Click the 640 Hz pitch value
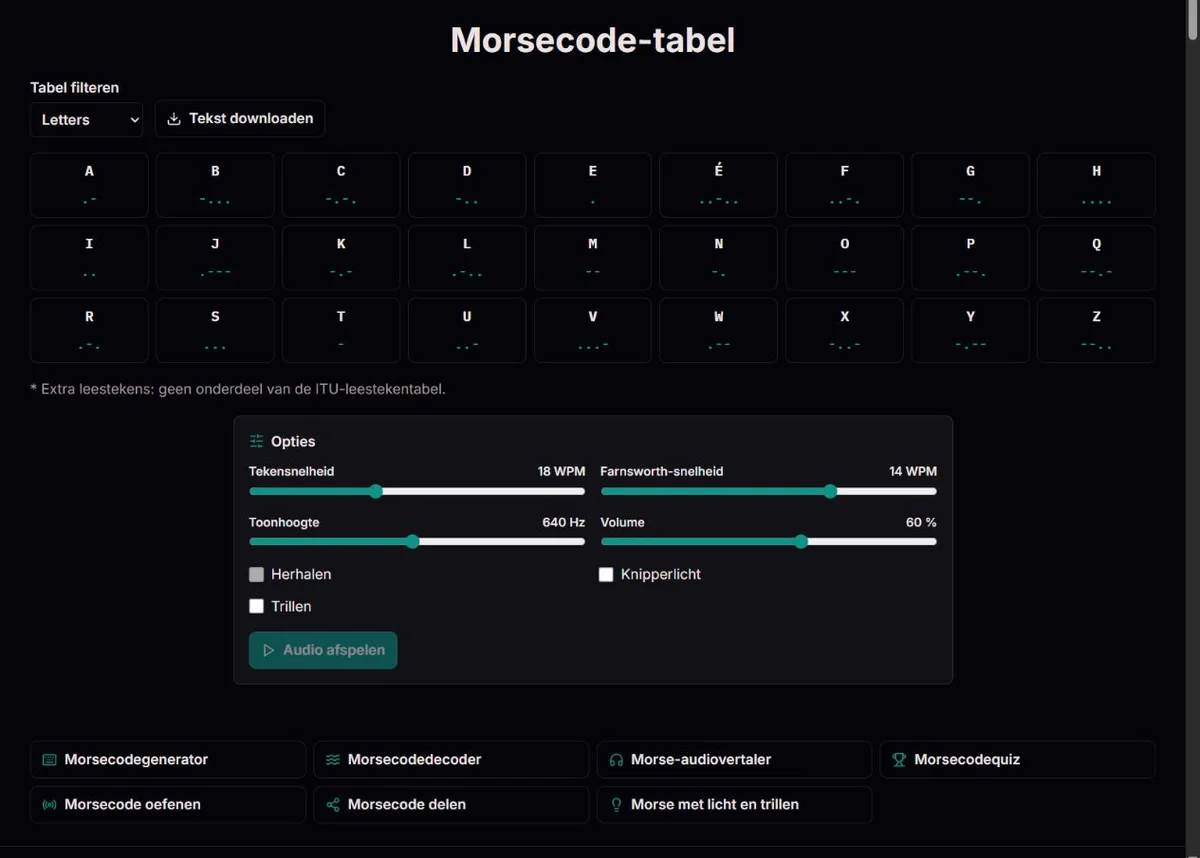This screenshot has width=1200, height=858. click(564, 522)
